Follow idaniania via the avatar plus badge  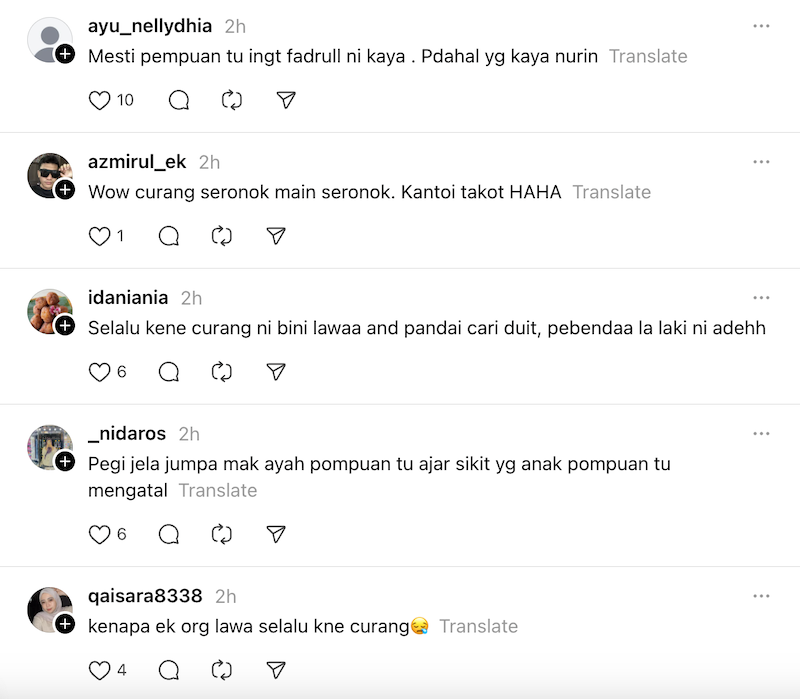click(x=66, y=326)
